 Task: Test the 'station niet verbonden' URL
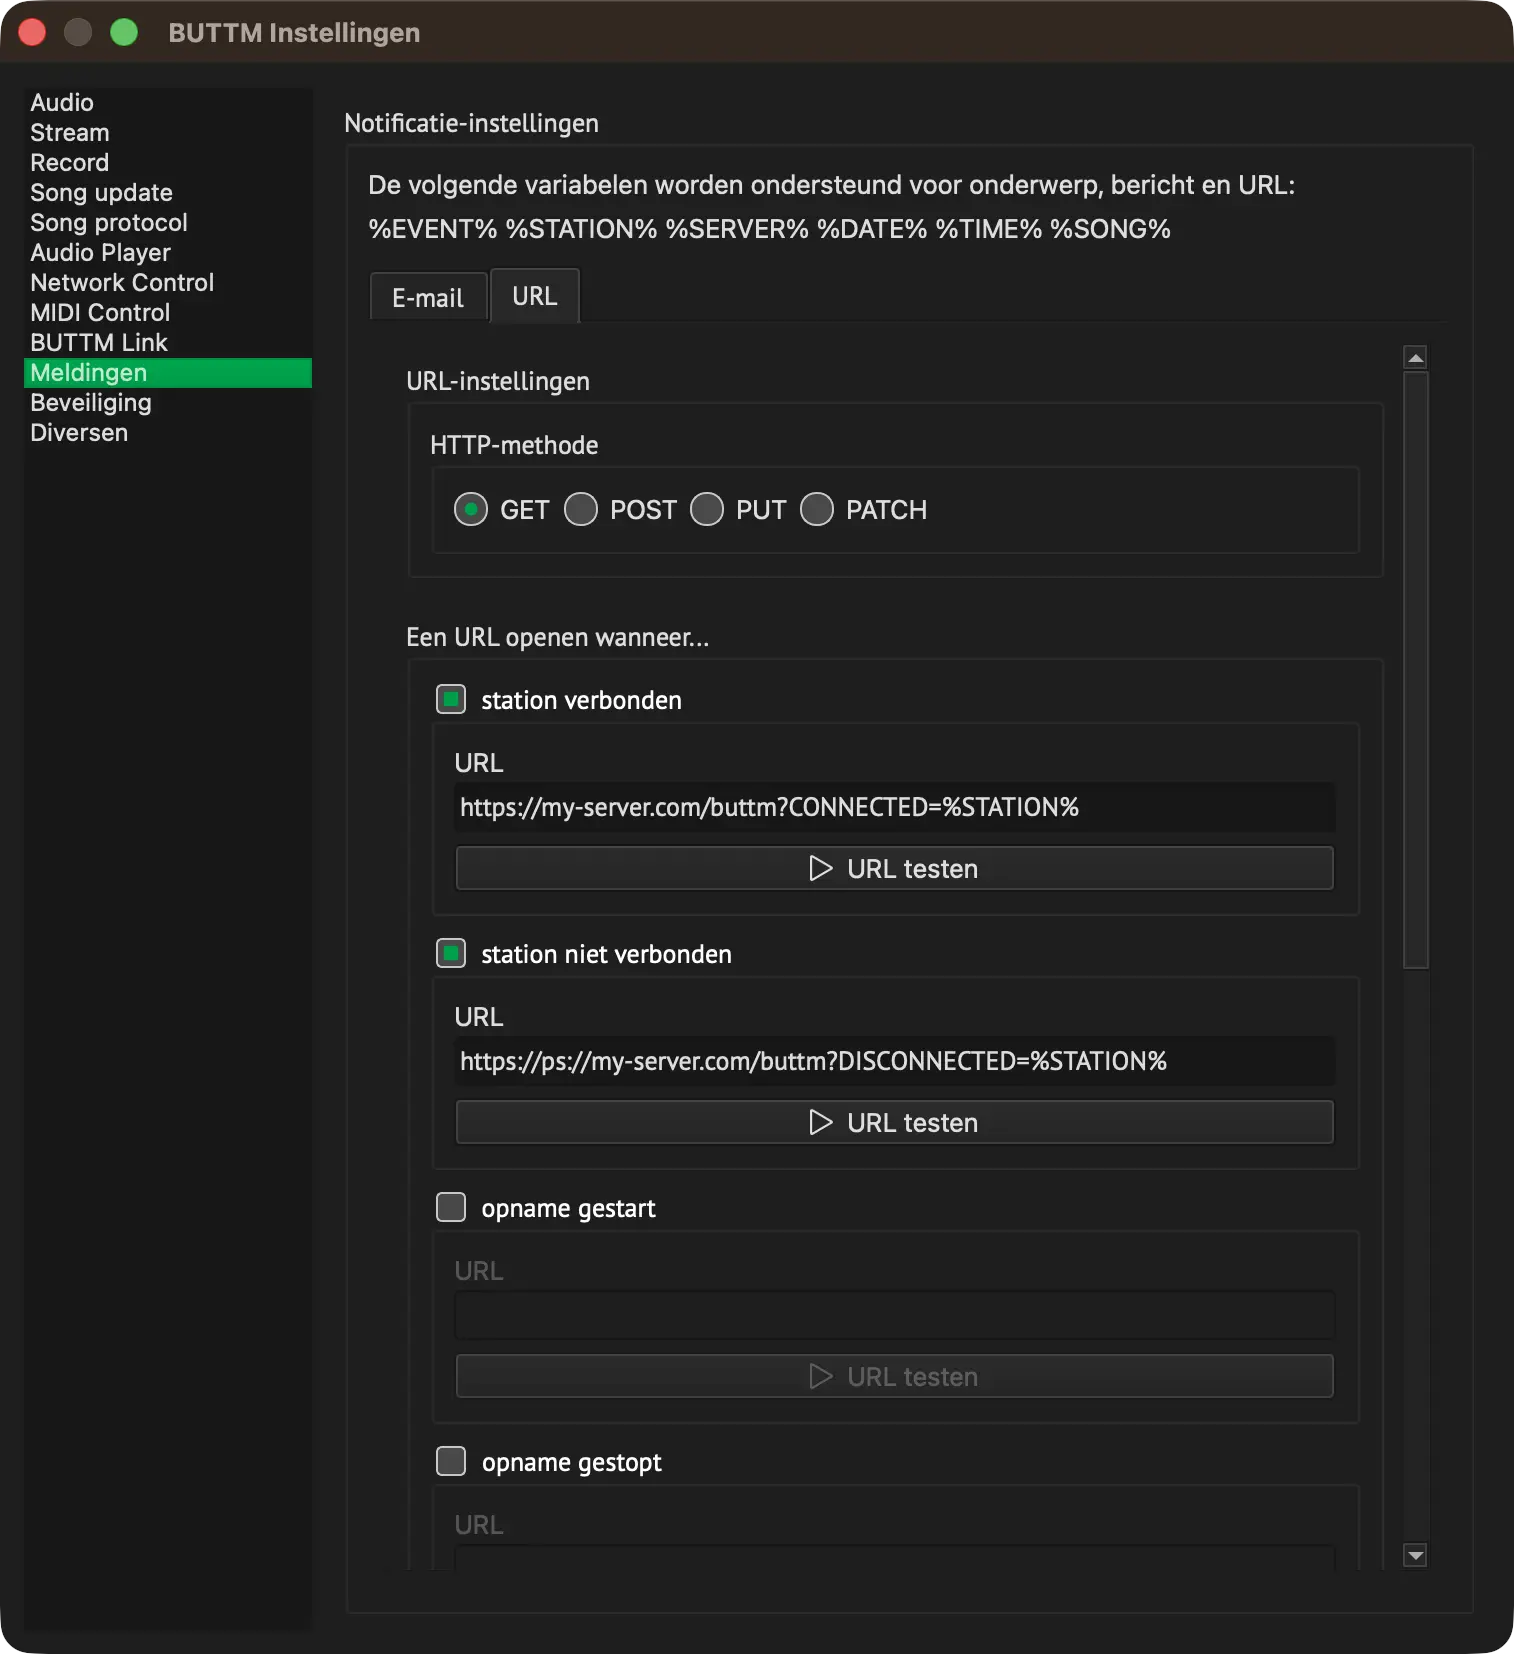pyautogui.click(x=895, y=1122)
